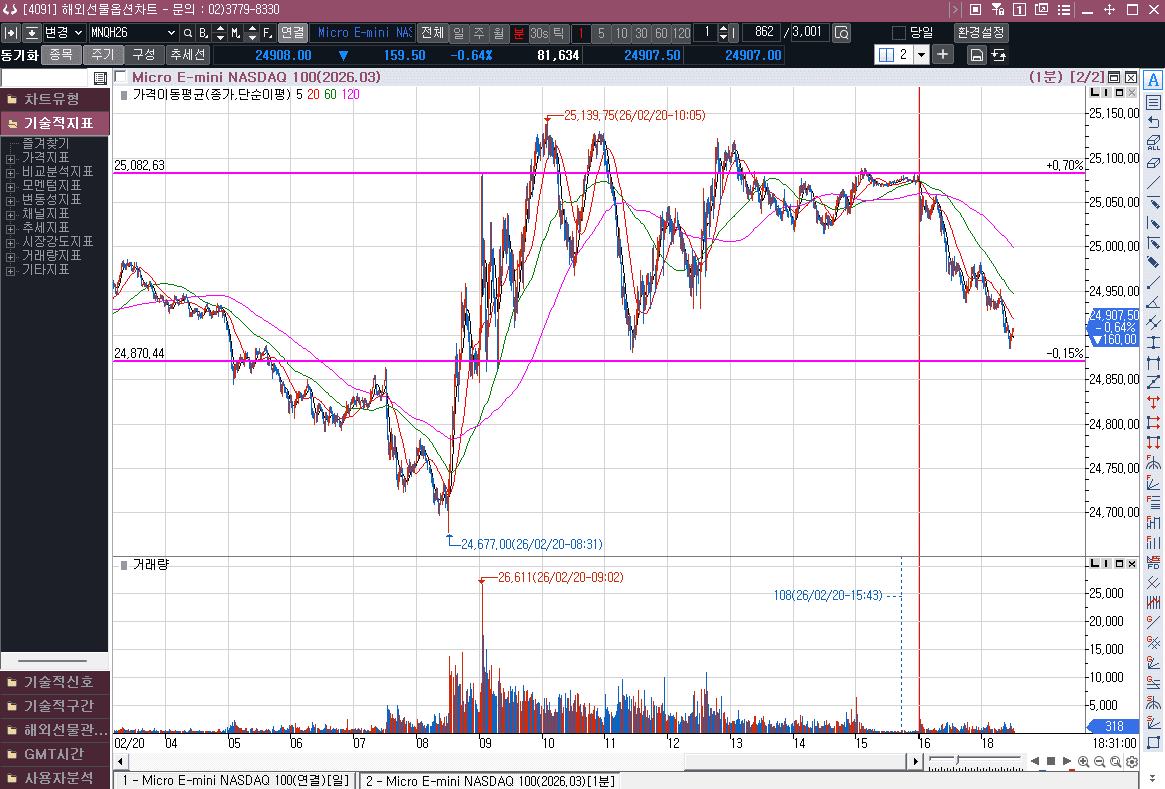
Task: Click the bar count input field showing 862
Action: [x=761, y=33]
